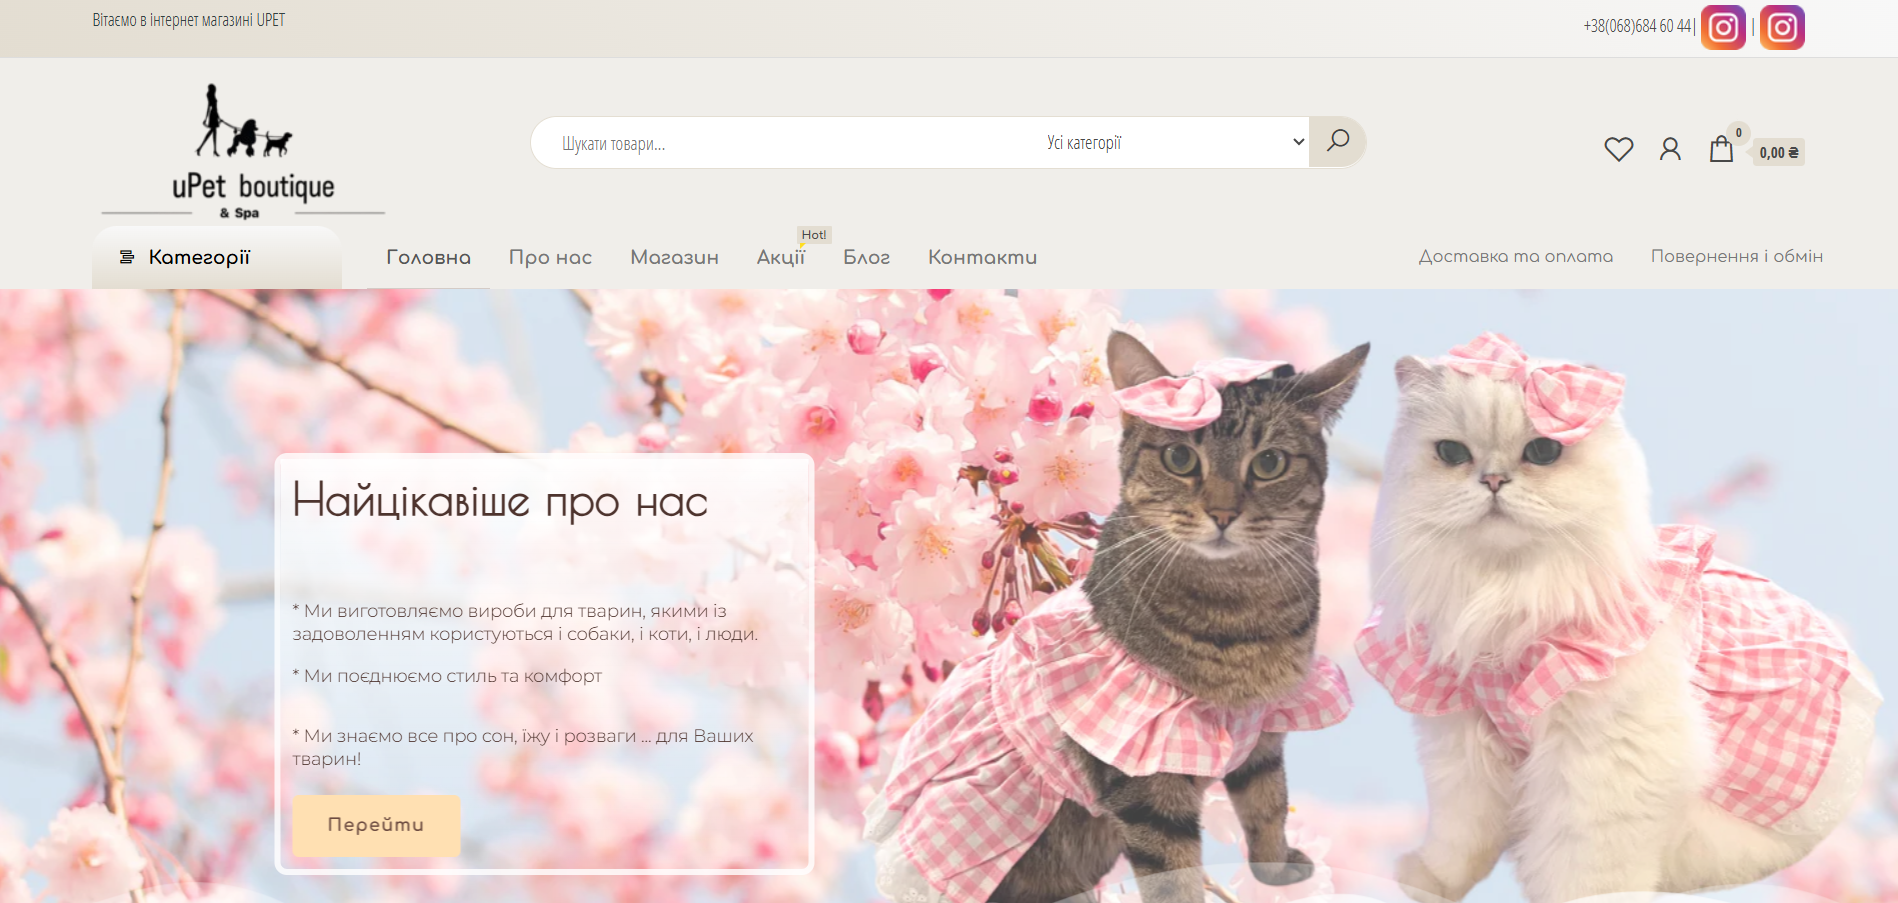Viewport: 1898px width, 903px height.
Task: Open the wishlist heart icon
Action: tap(1618, 150)
